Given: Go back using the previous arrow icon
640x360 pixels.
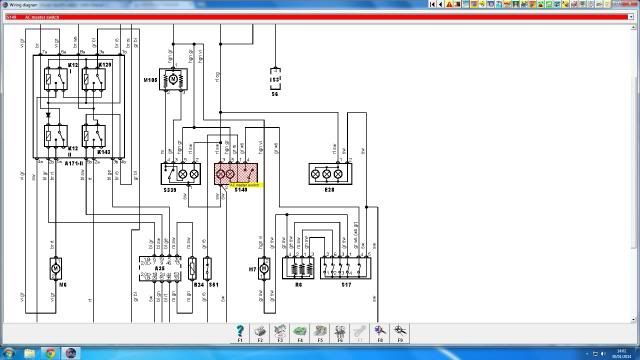Looking at the screenshot, I should (x=441, y=4).
